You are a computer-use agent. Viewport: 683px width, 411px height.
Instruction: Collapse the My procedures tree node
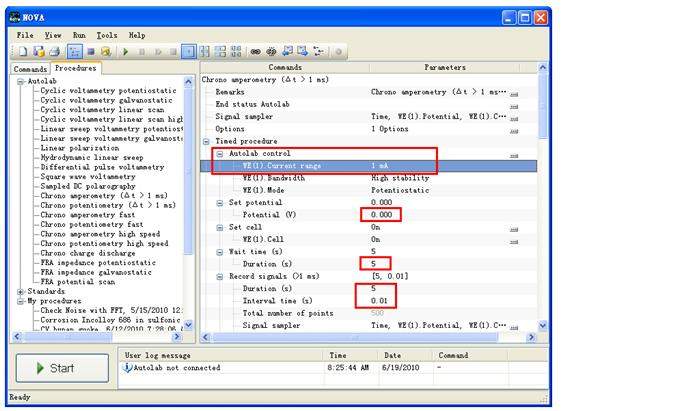click(20, 301)
